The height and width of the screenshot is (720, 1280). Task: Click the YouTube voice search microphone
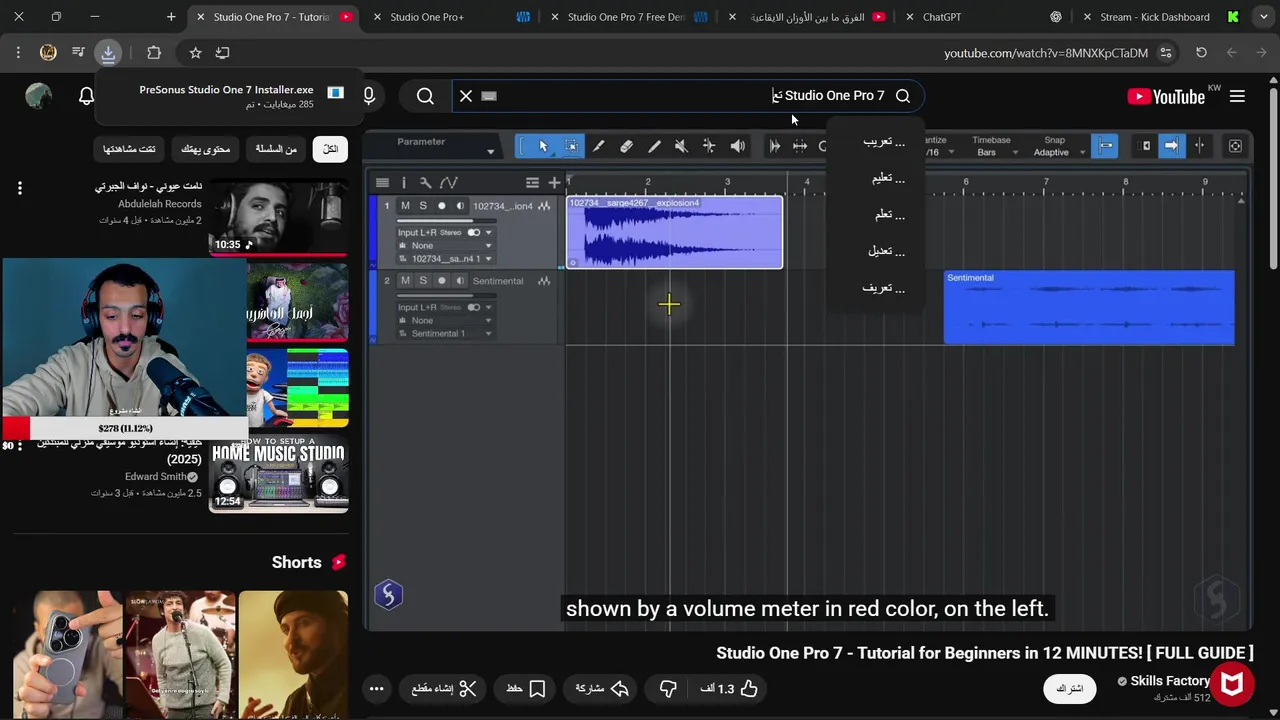[369, 96]
